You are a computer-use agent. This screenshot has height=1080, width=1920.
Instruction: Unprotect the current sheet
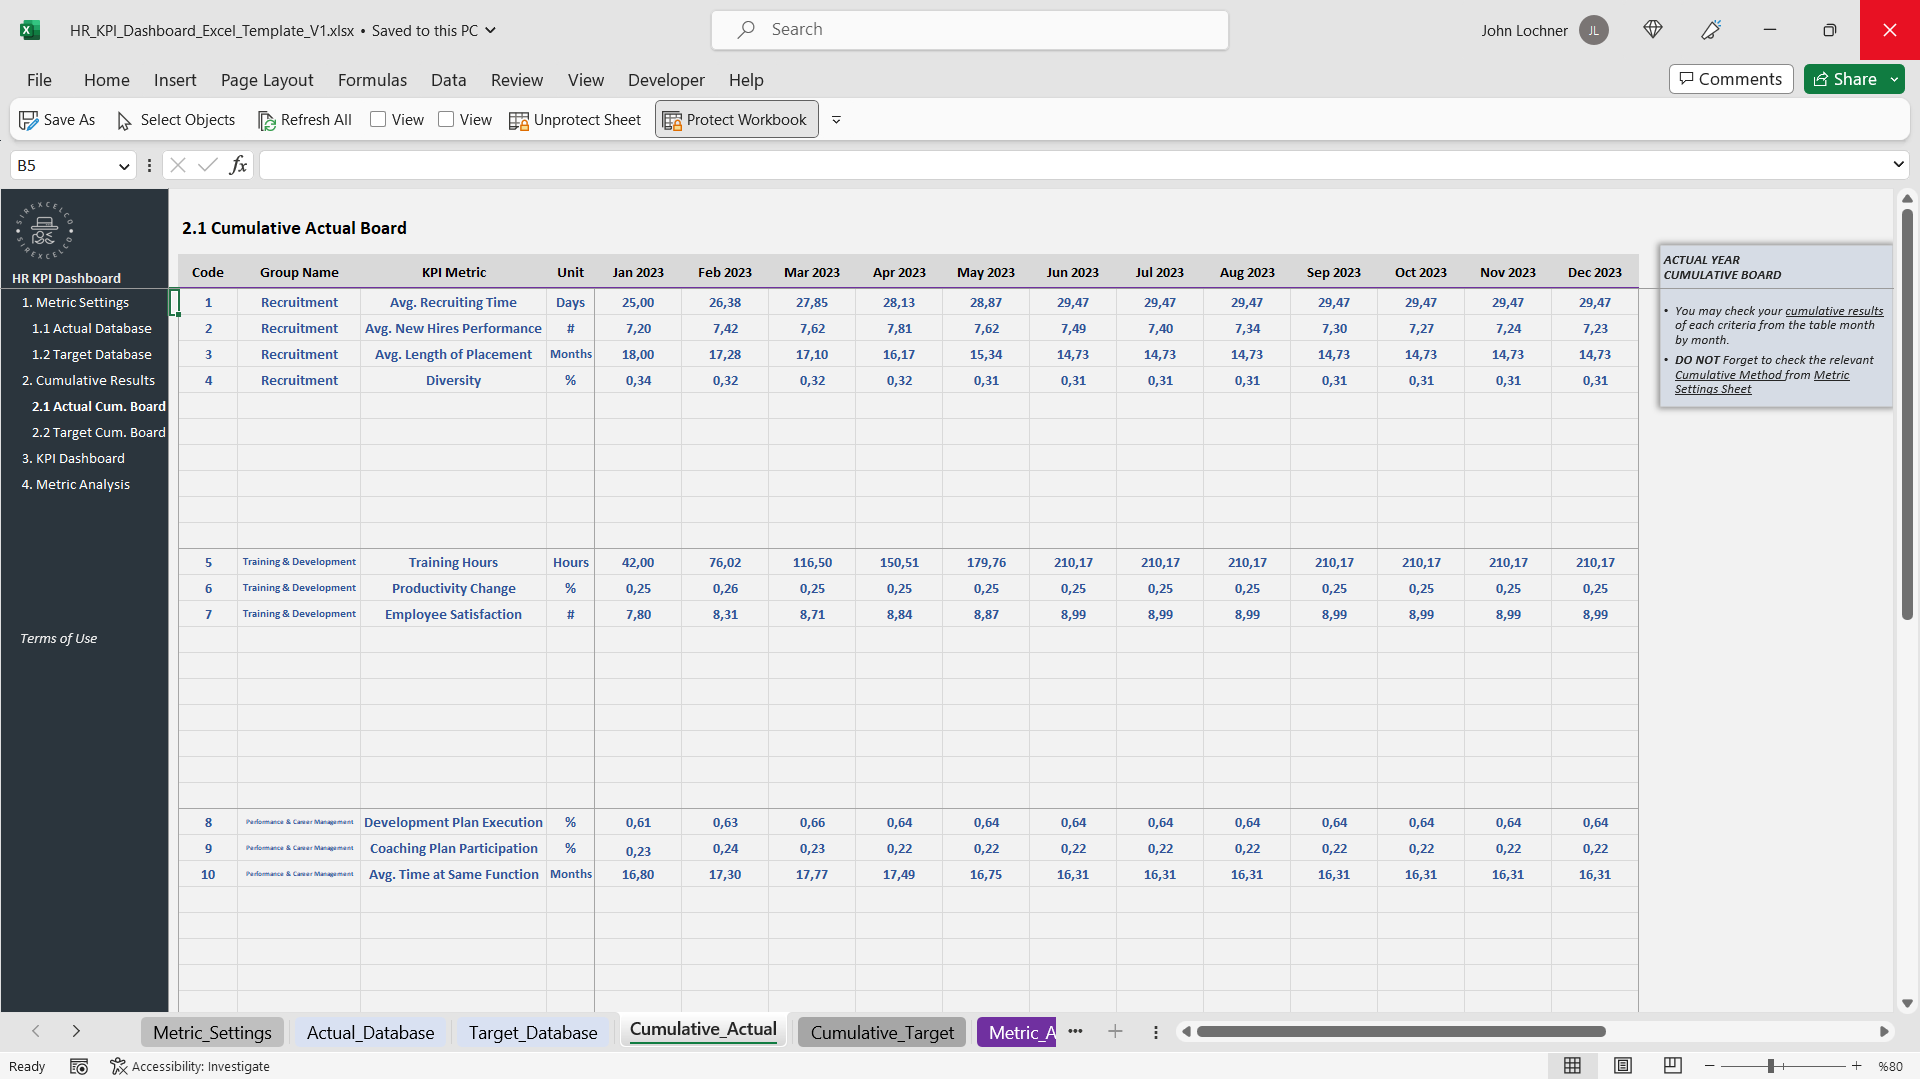click(575, 119)
